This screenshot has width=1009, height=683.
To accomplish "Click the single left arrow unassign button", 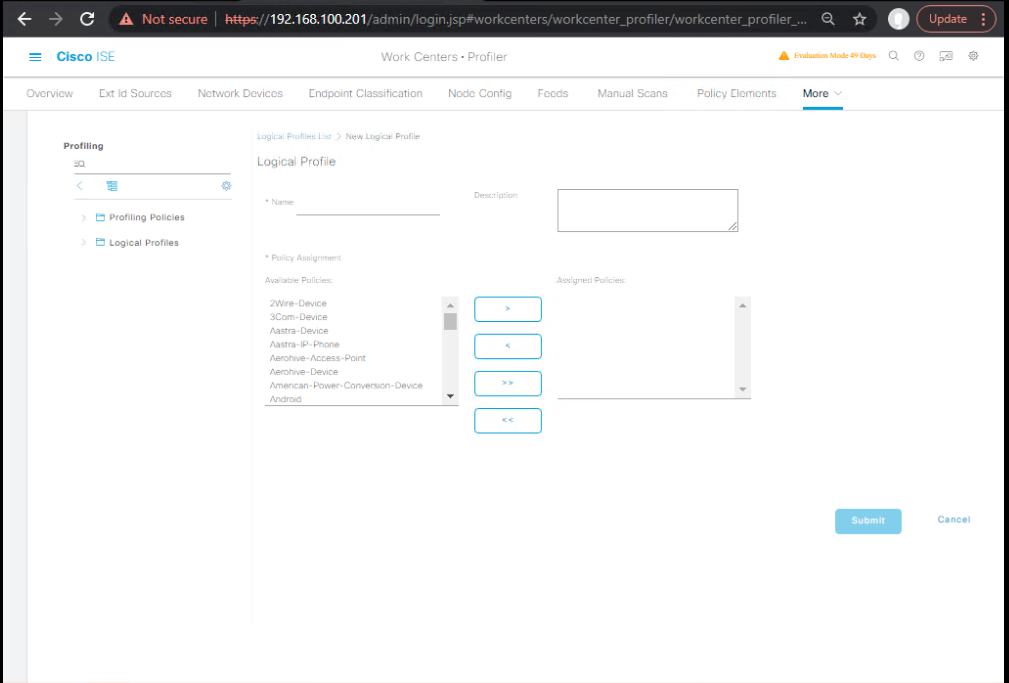I will [508, 346].
